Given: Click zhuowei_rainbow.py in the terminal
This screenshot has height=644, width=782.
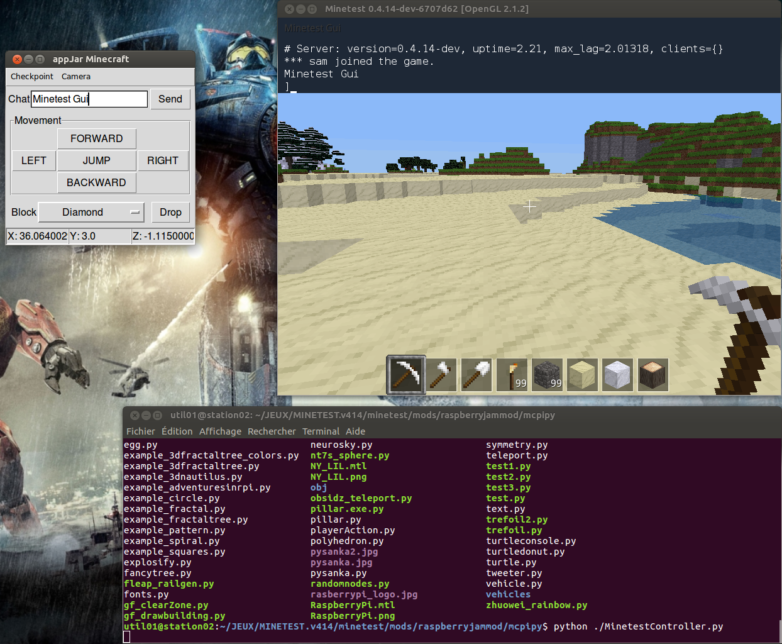Looking at the screenshot, I should click(537, 605).
